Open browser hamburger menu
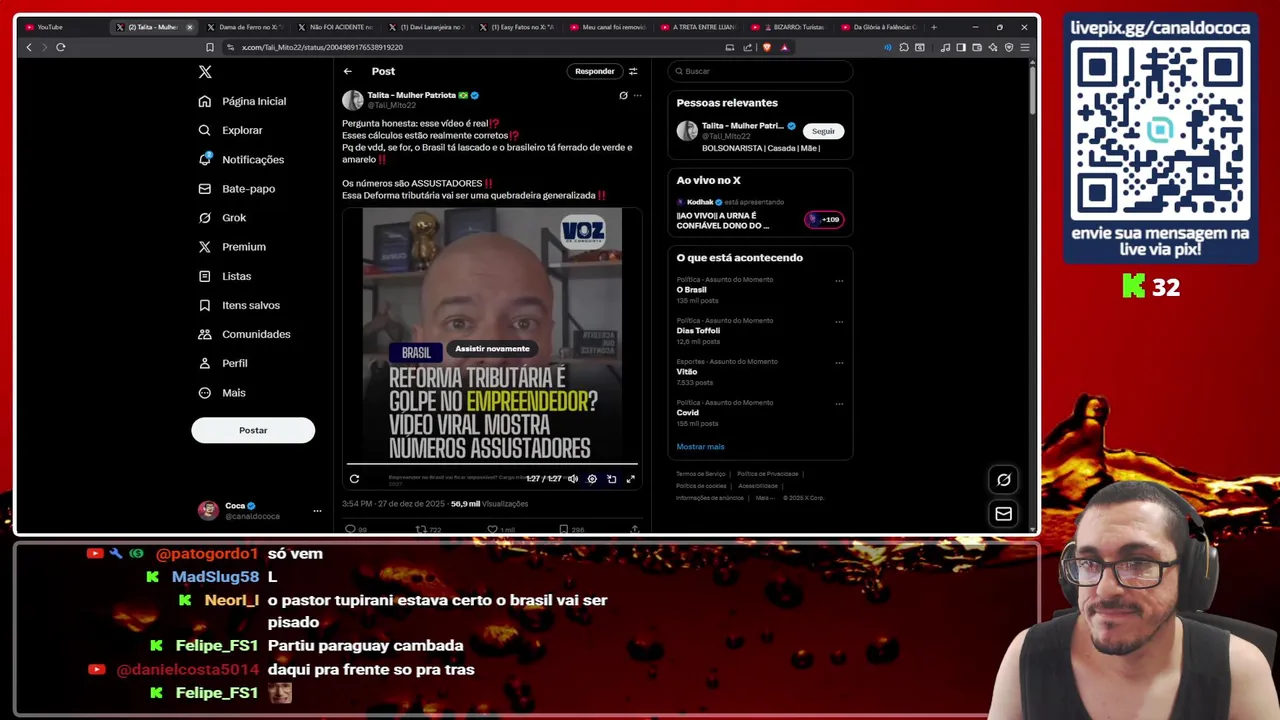Image resolution: width=1280 pixels, height=720 pixels. coord(1024,47)
